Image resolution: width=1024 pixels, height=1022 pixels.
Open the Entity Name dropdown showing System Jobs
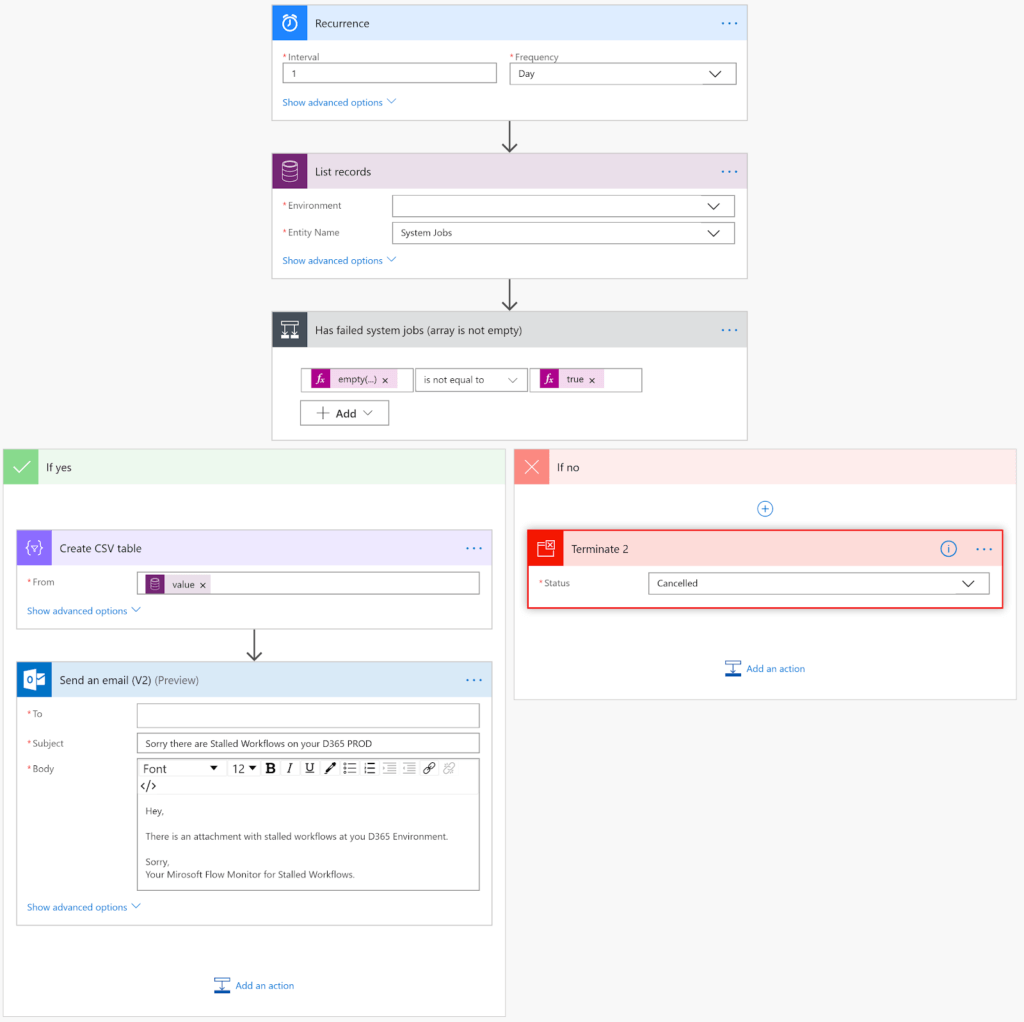tap(562, 233)
